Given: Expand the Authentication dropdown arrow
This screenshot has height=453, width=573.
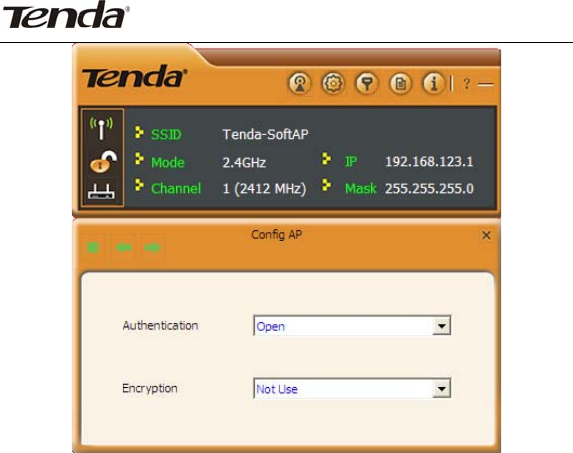Looking at the screenshot, I should coord(441,326).
